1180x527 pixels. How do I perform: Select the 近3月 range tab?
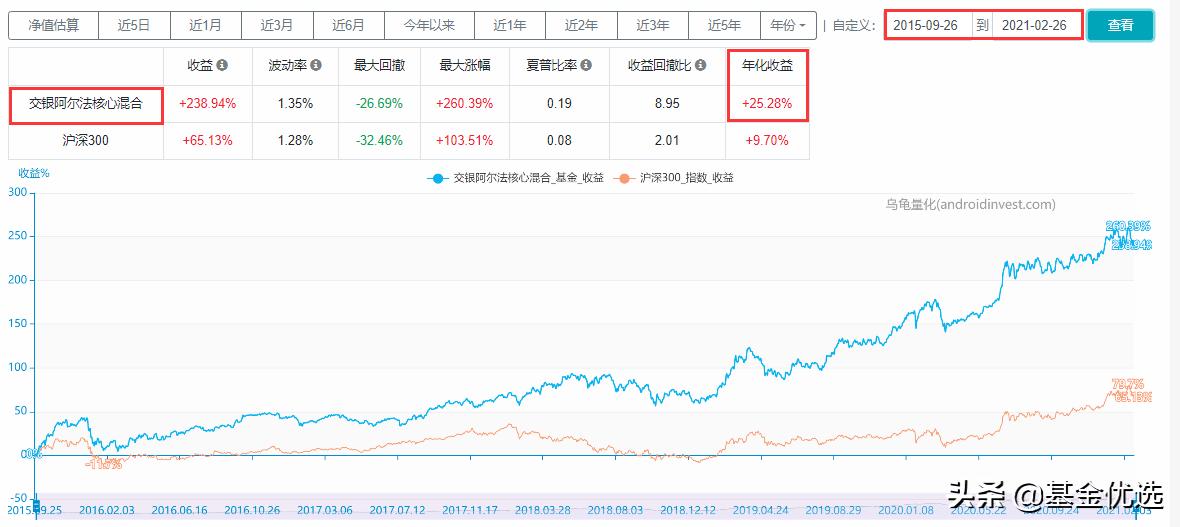277,26
